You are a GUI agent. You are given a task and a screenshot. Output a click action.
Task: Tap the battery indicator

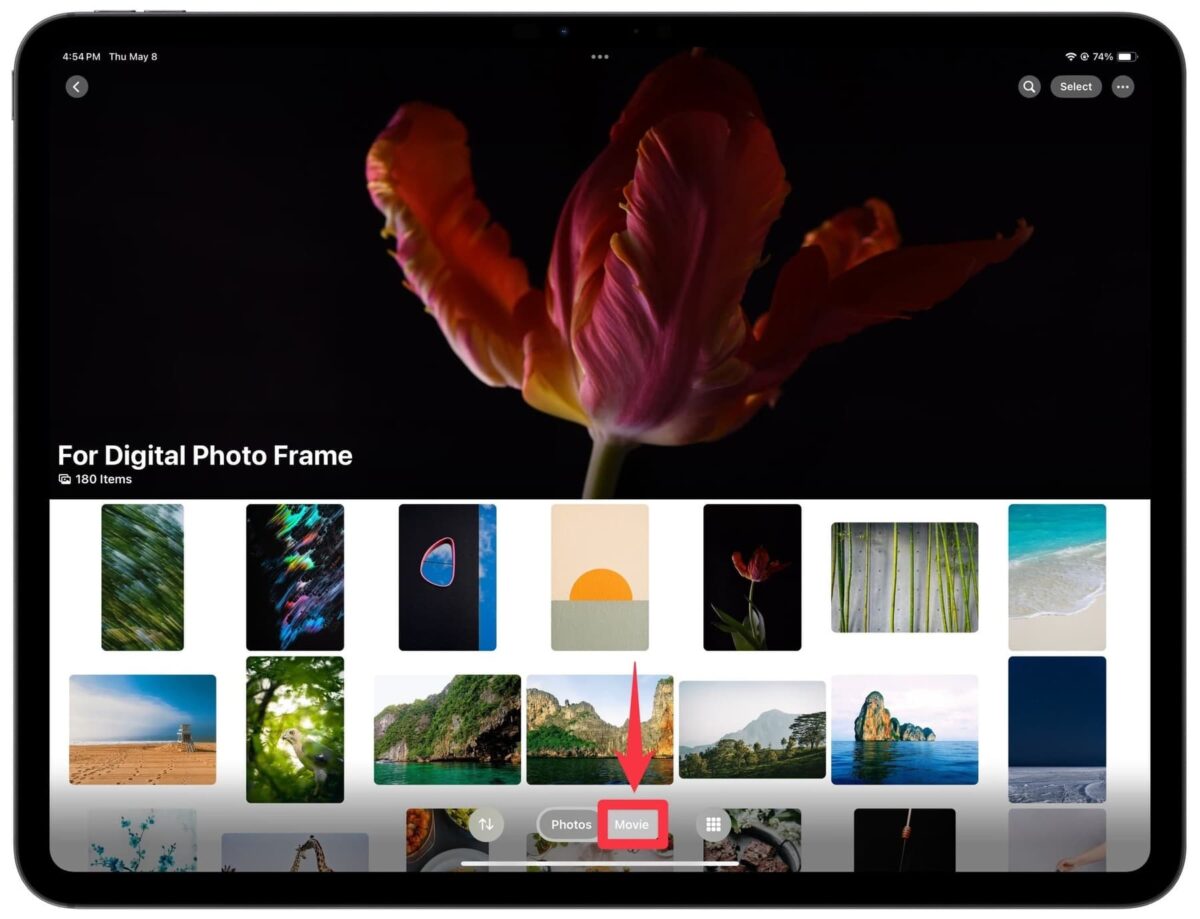point(1127,57)
